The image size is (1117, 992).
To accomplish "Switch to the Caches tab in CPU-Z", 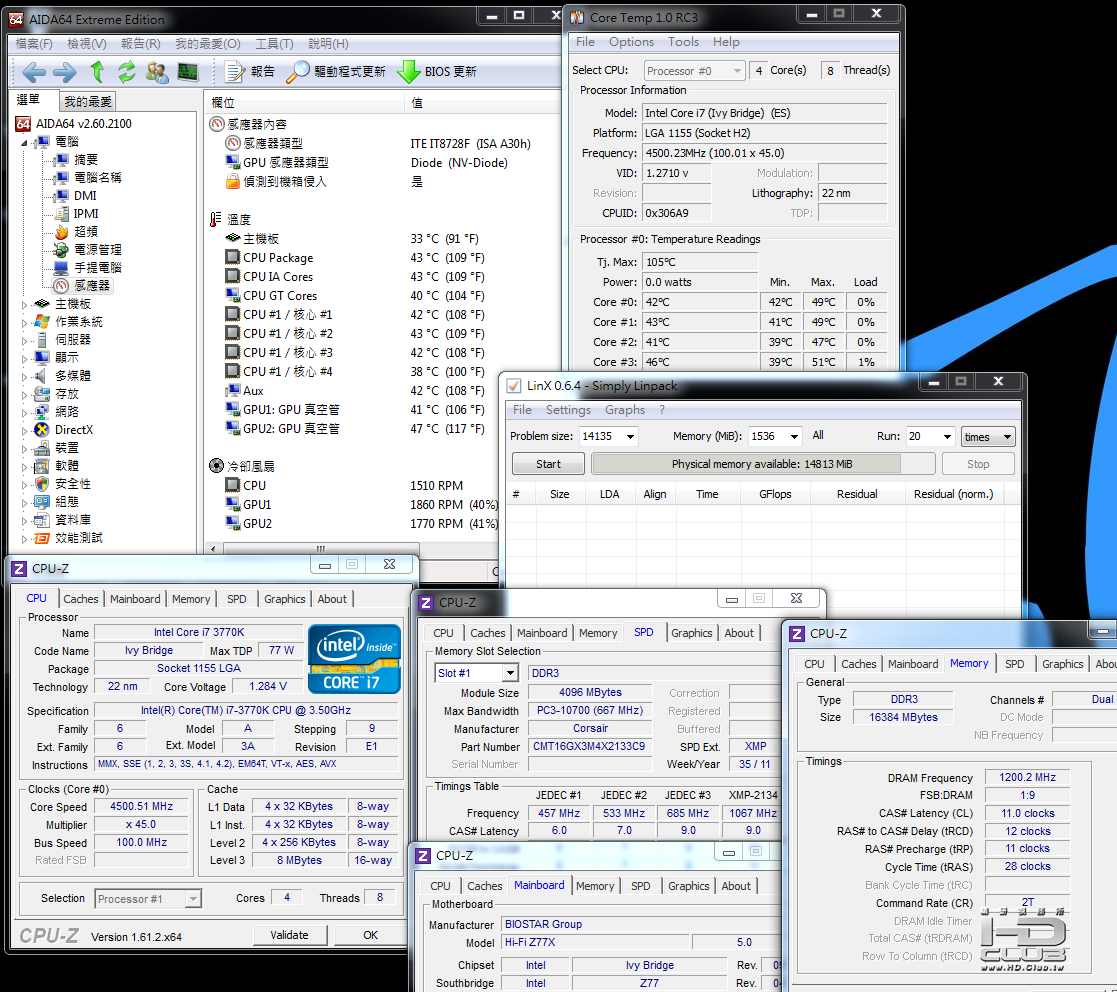I will tap(81, 599).
